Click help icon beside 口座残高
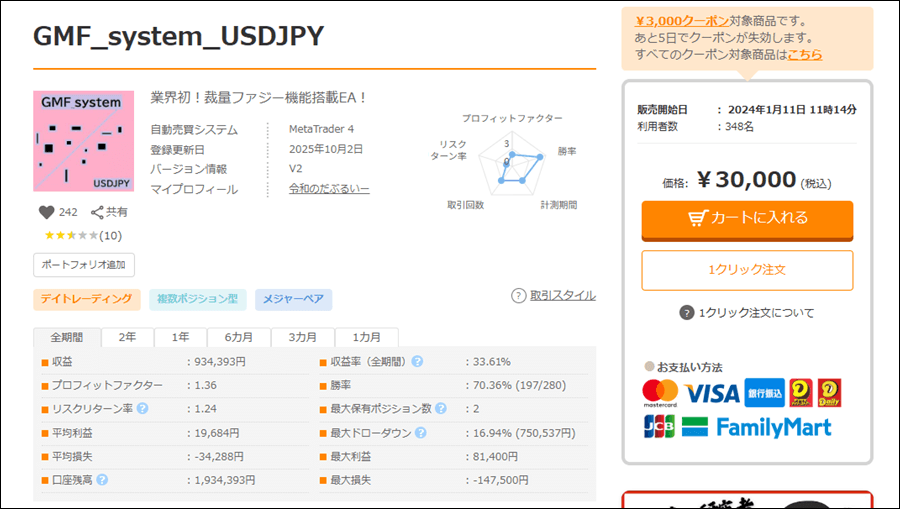900x509 pixels. (x=102, y=480)
